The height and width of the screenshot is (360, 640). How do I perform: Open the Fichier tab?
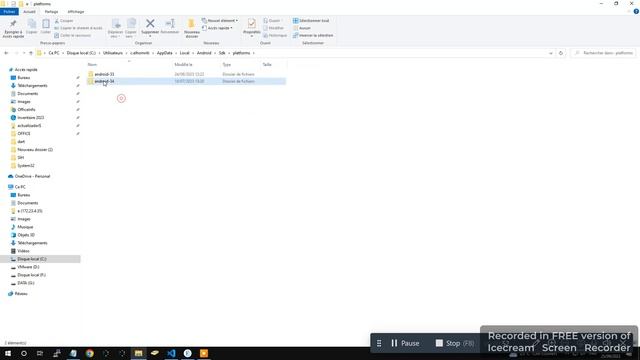point(9,12)
